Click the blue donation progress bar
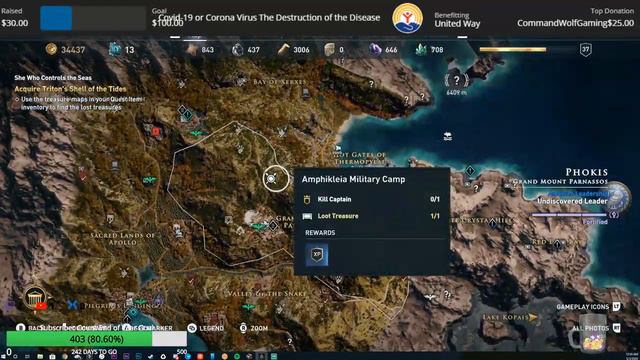This screenshot has width=640, height=360. pyautogui.click(x=56, y=18)
